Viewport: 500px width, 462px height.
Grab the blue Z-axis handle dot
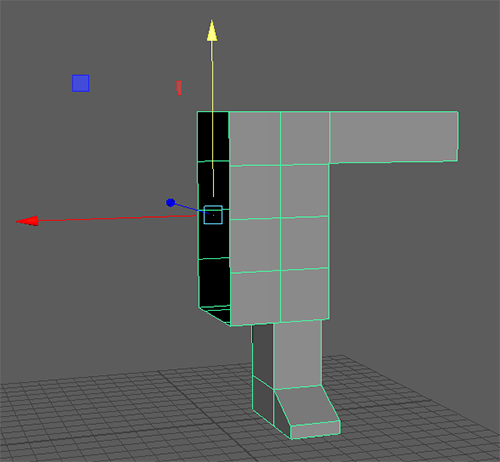[170, 203]
